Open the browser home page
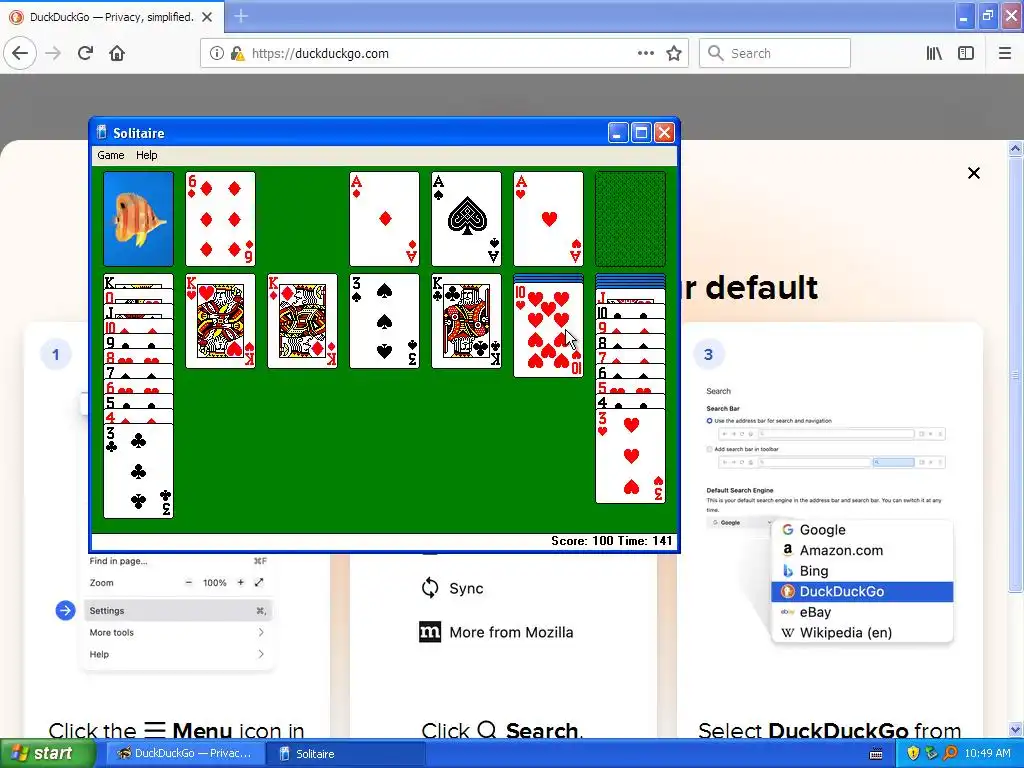This screenshot has height=768, width=1024. click(117, 53)
